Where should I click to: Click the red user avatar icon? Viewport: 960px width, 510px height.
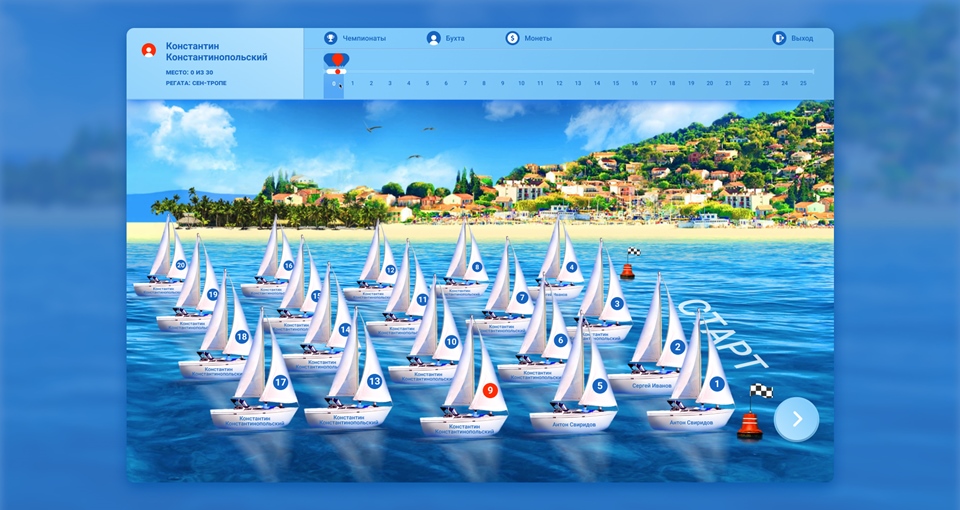[149, 50]
